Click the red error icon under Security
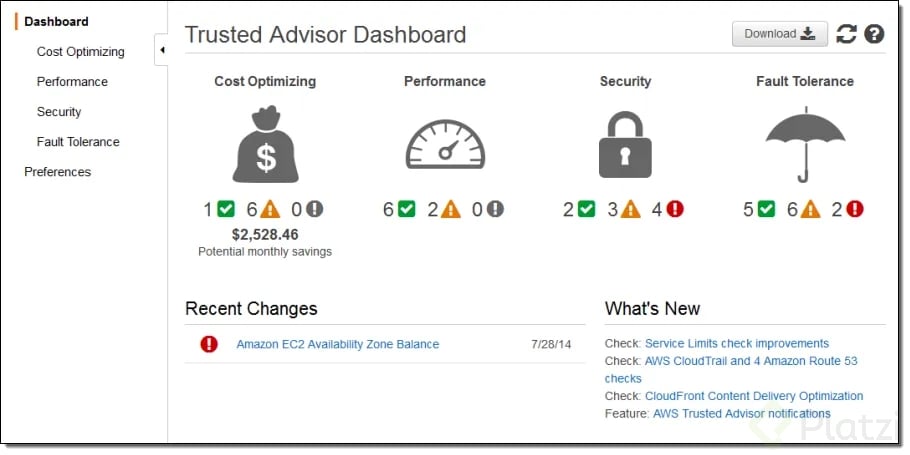The image size is (910, 455). (x=674, y=209)
